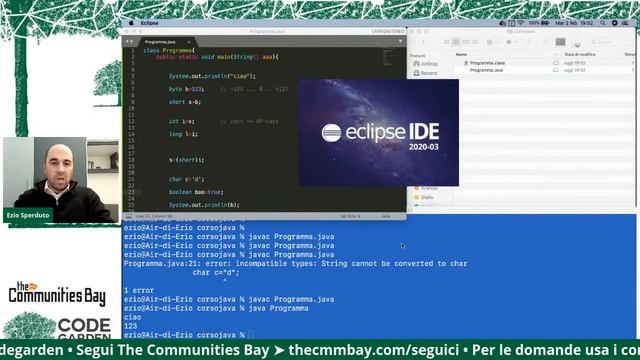Open Finder action gear dropdown
The width and height of the screenshot is (640, 360).
pyautogui.click(x=511, y=42)
